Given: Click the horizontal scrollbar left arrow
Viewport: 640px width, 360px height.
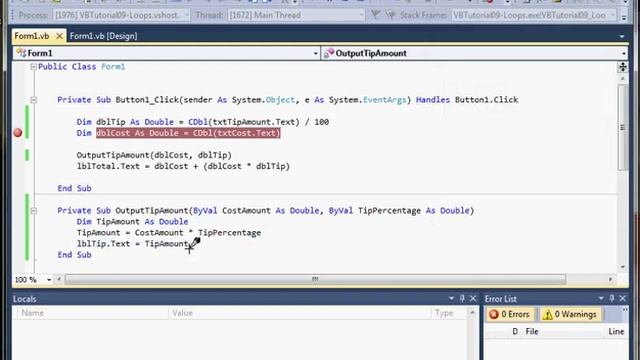Looking at the screenshot, I should tap(59, 279).
